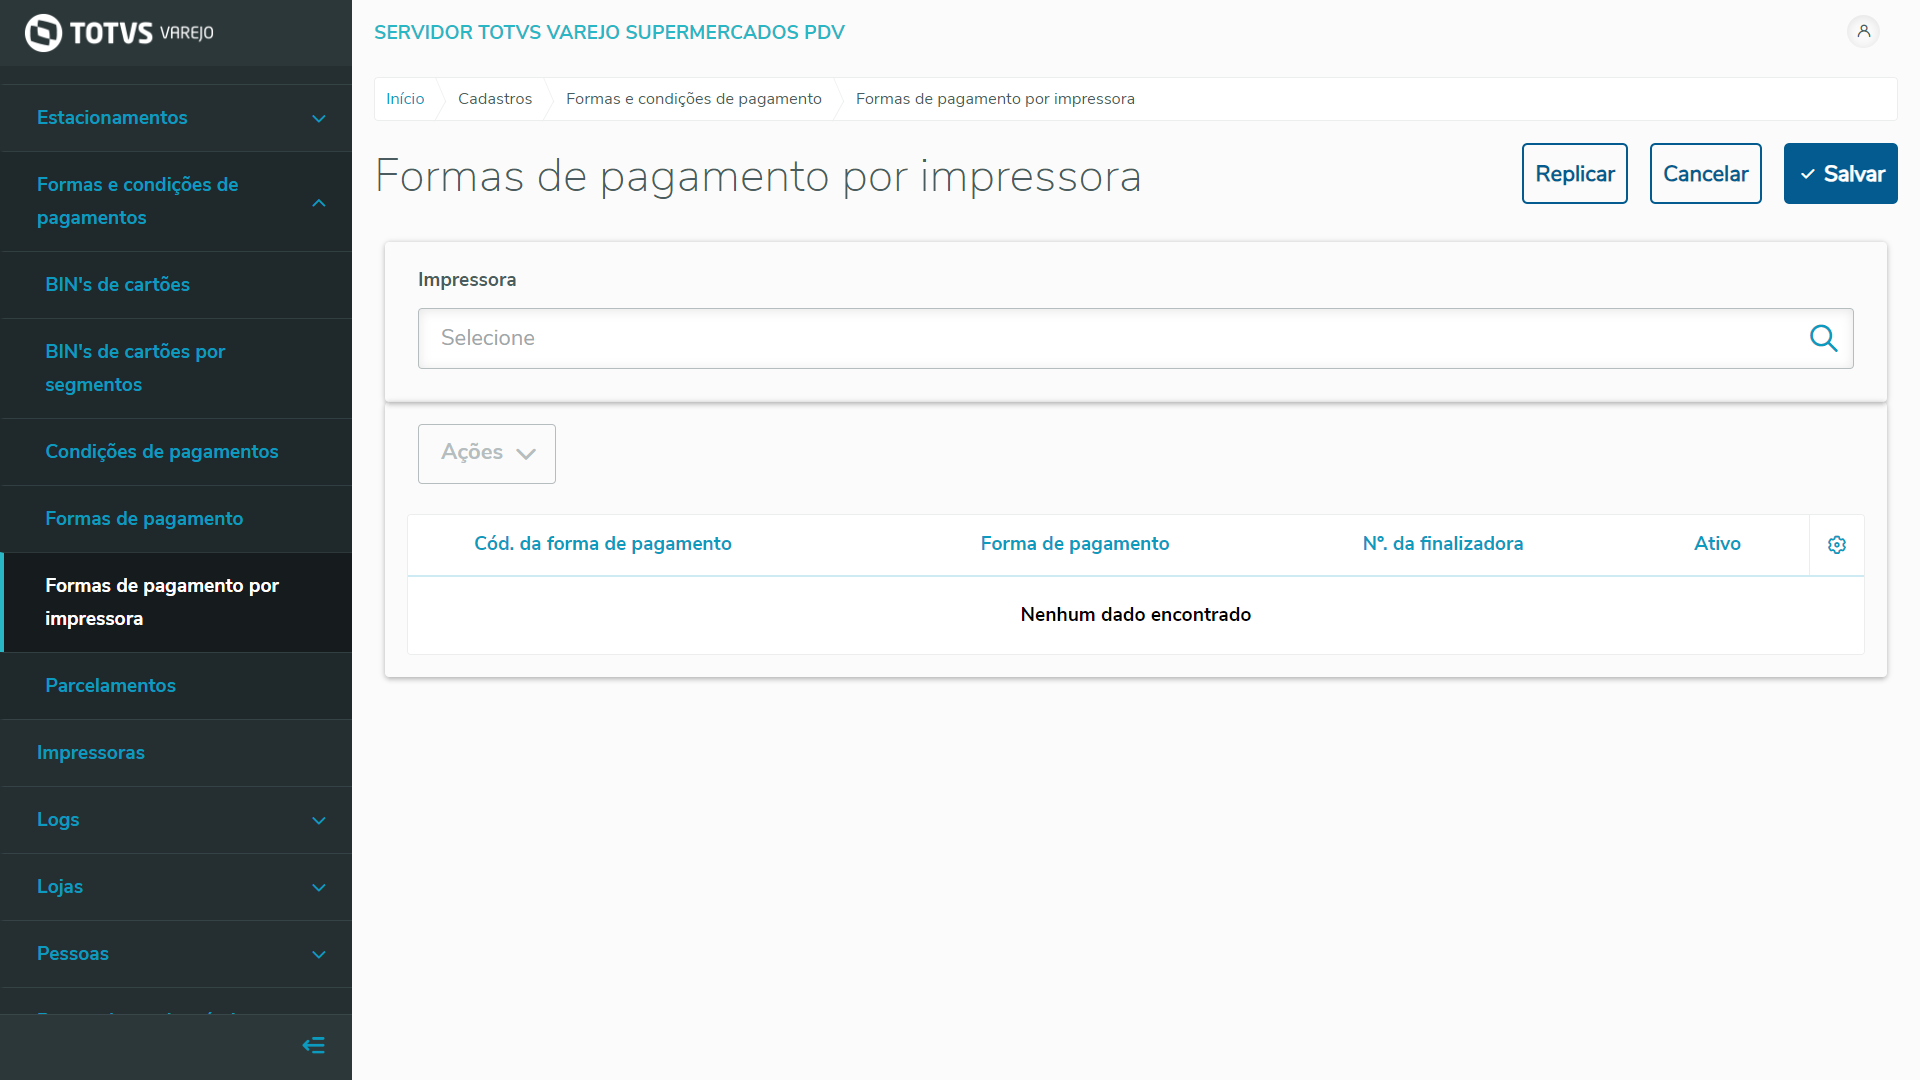
Task: Click the TOTVS Varejo logo
Action: click(x=119, y=33)
